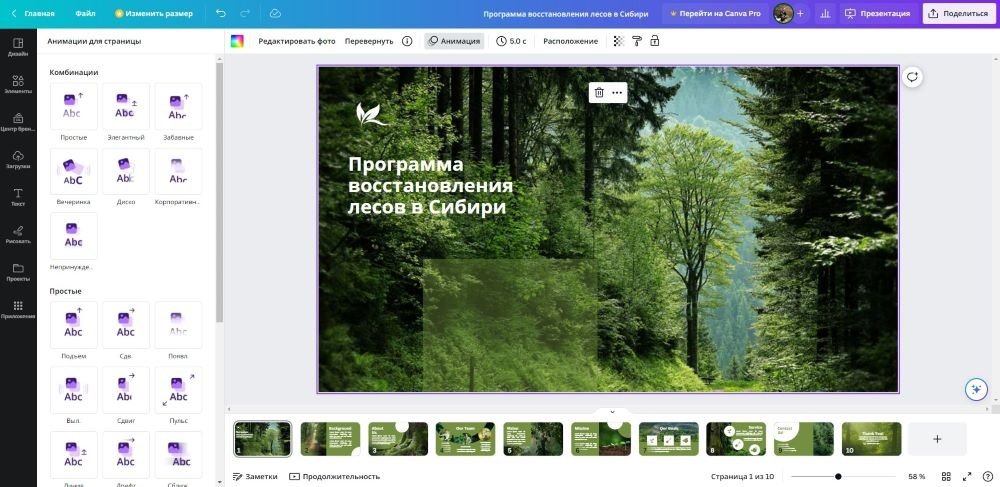The width and height of the screenshot is (1000, 487).
Task: Click the undo arrow
Action: (220, 14)
